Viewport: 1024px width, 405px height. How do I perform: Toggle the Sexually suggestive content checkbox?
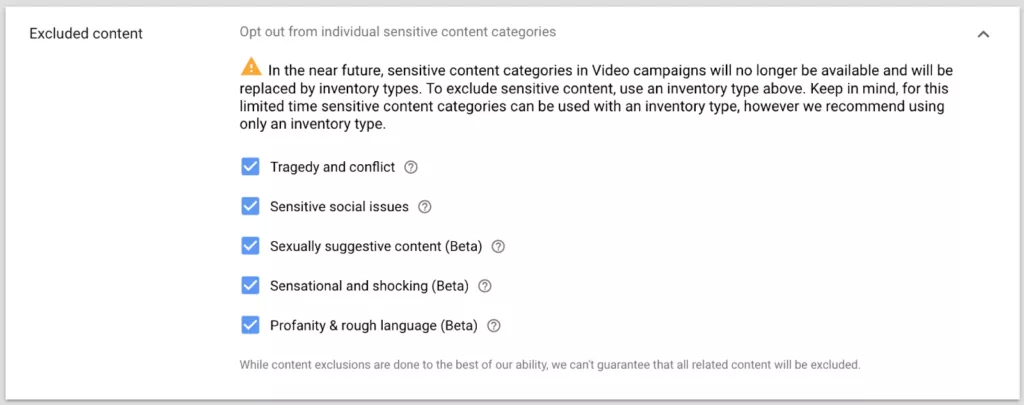pos(250,246)
